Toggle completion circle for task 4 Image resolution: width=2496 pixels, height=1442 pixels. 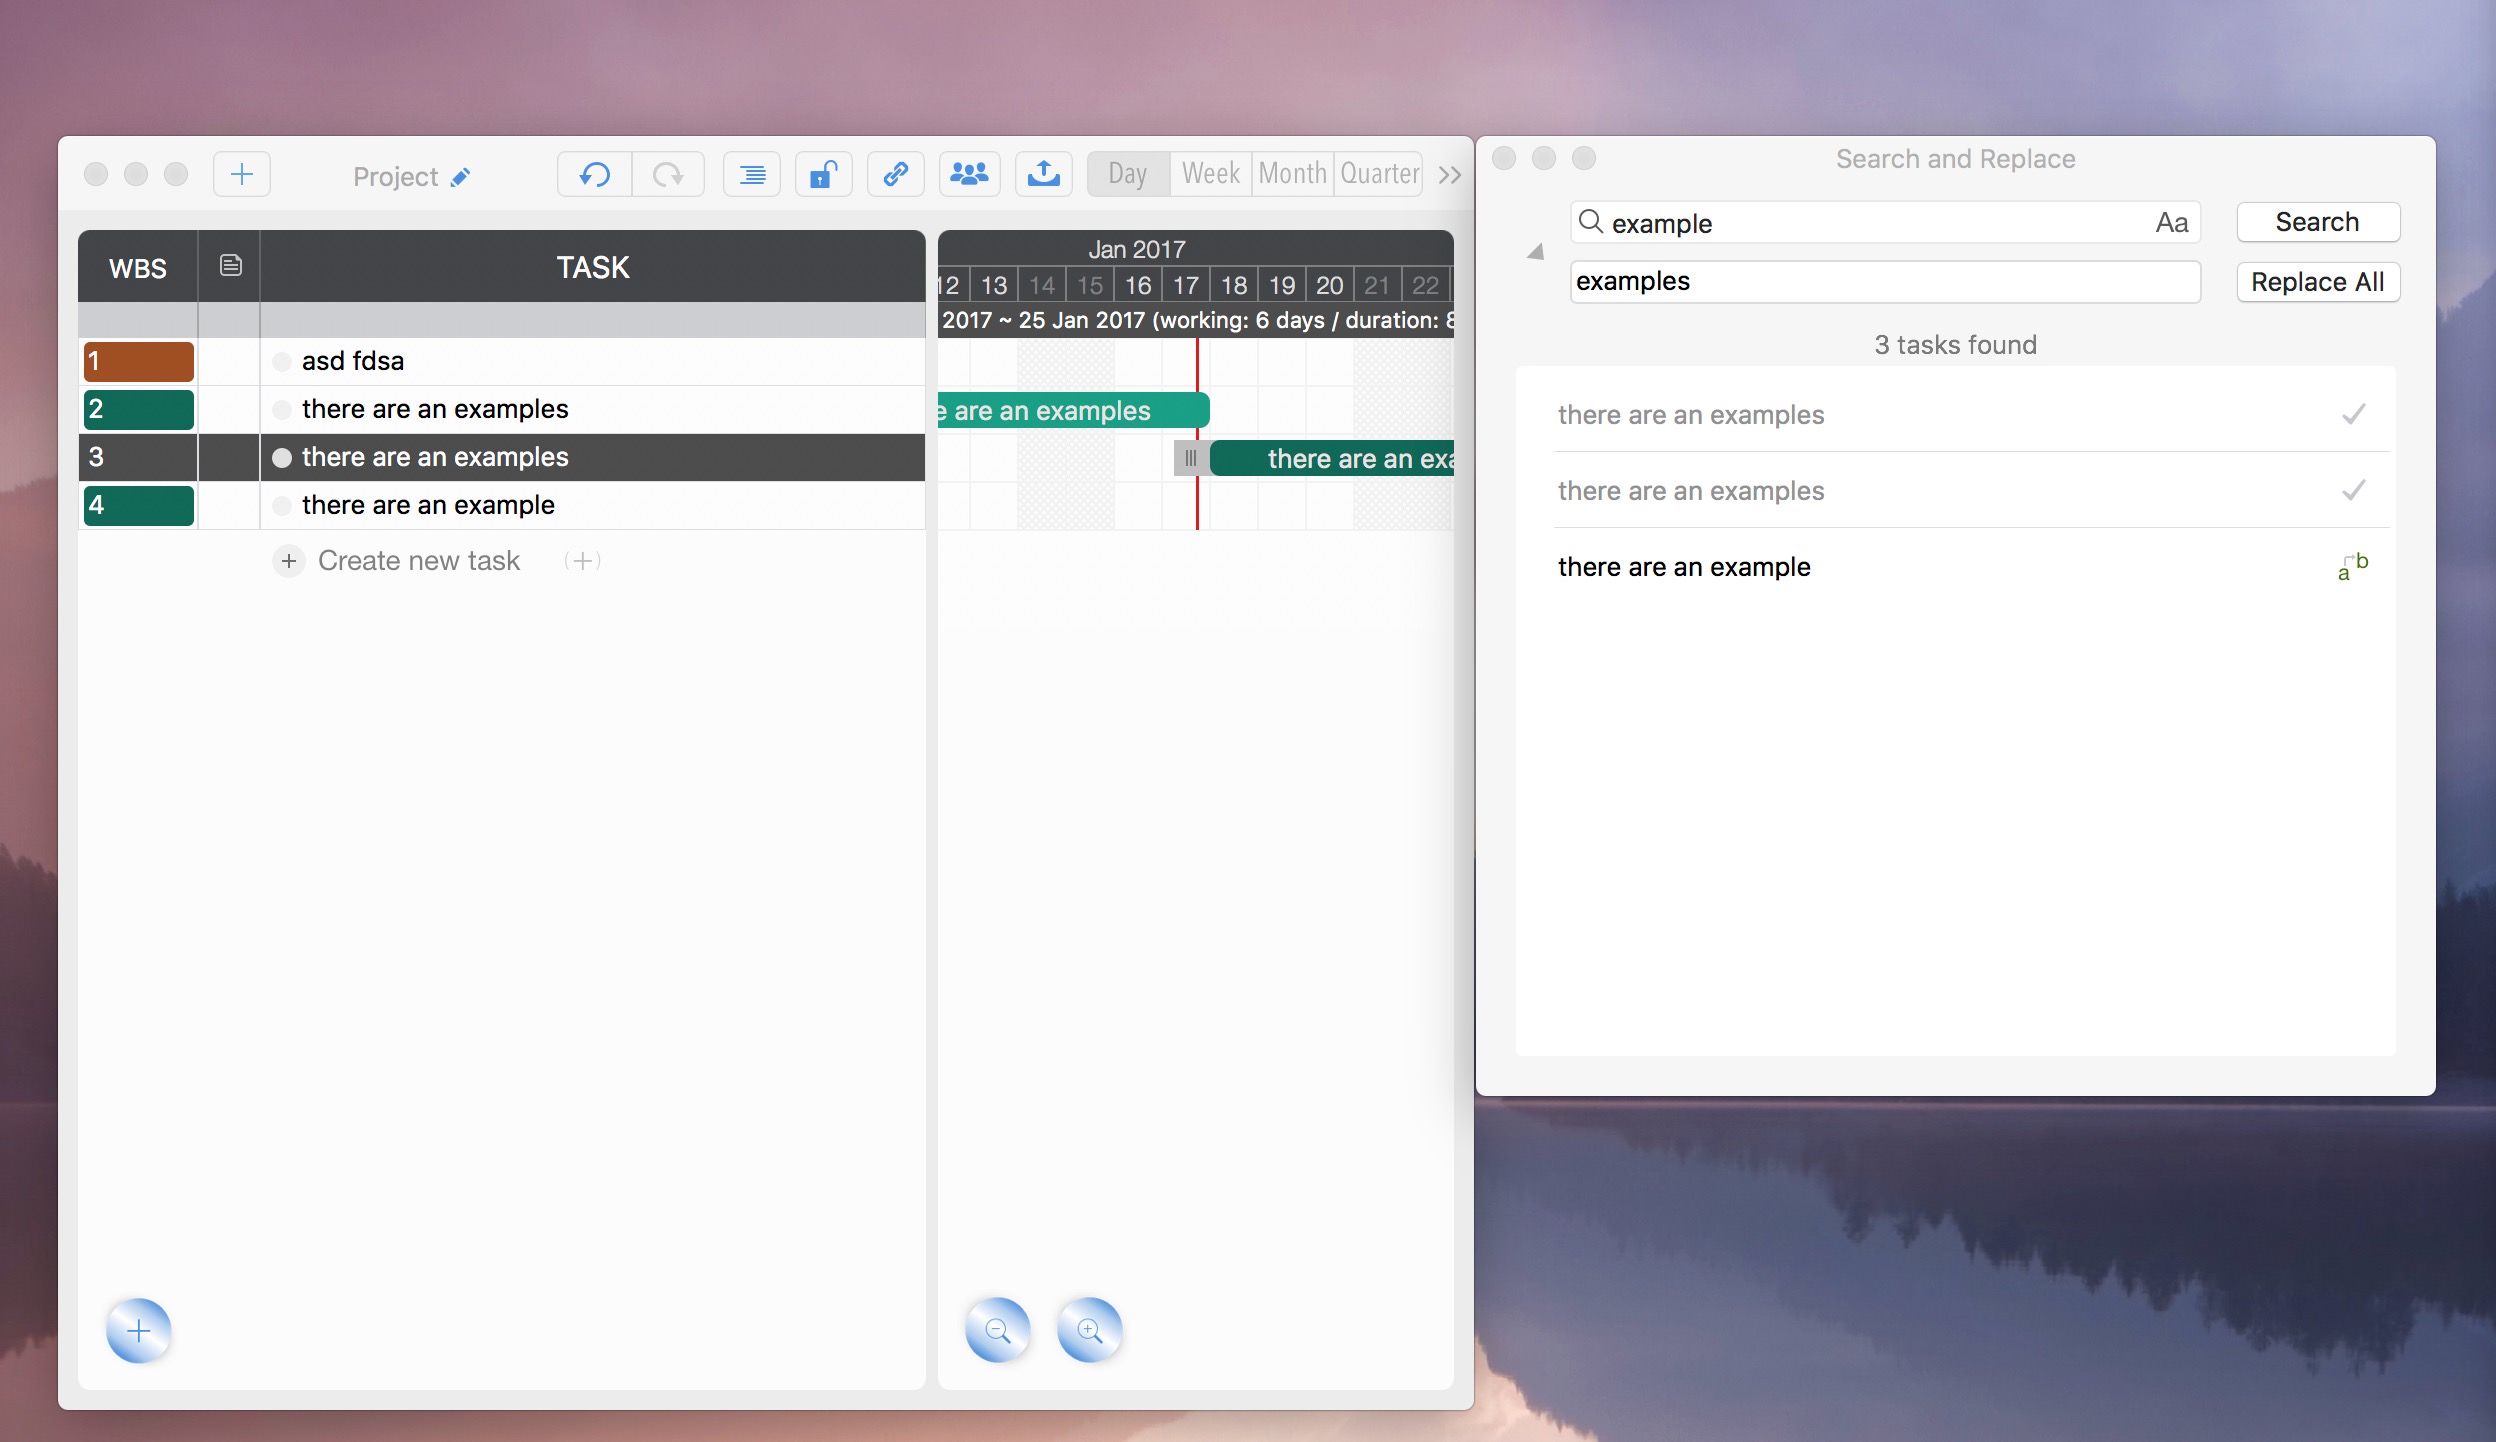tap(282, 506)
